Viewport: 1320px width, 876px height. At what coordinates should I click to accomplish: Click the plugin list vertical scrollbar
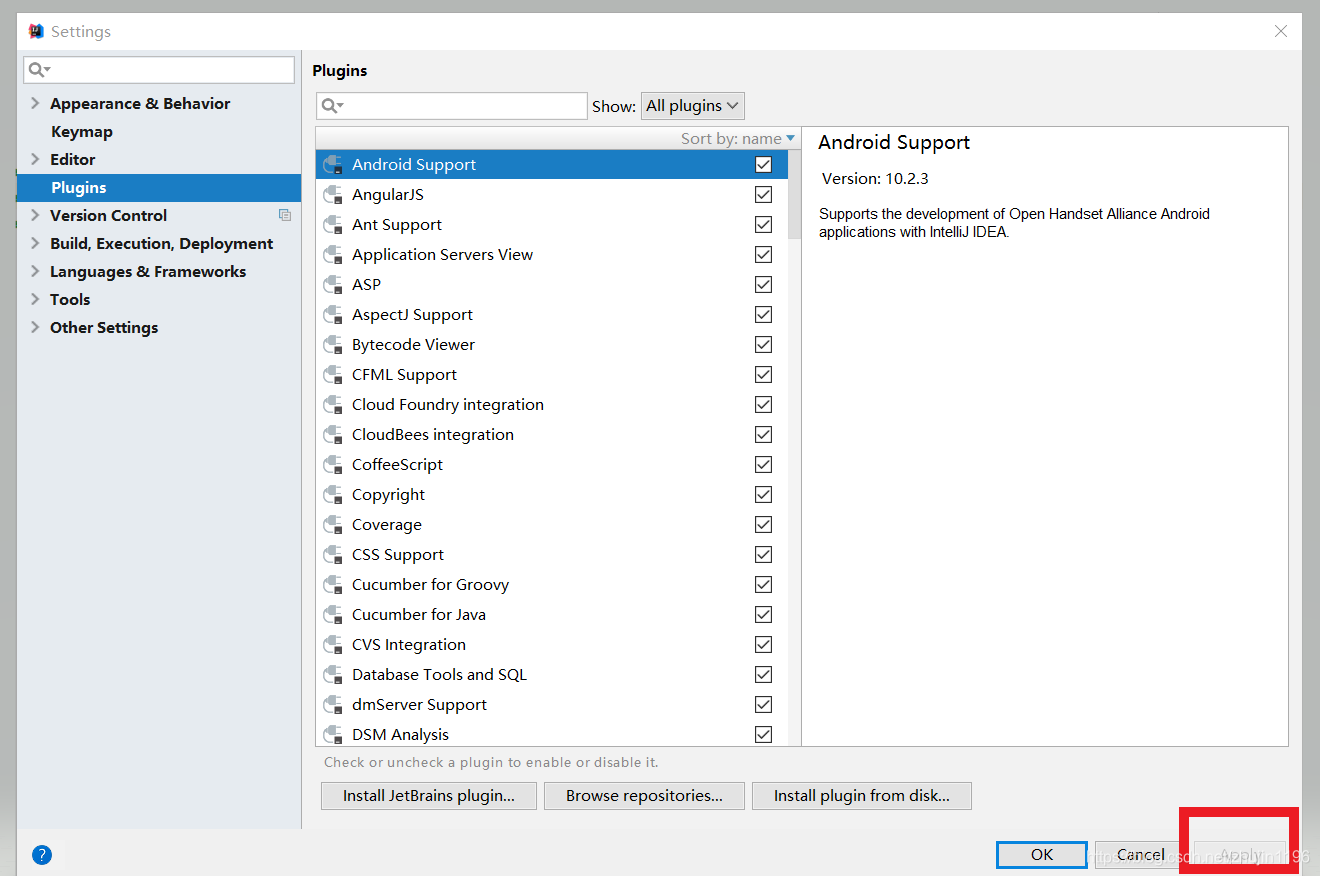click(795, 194)
